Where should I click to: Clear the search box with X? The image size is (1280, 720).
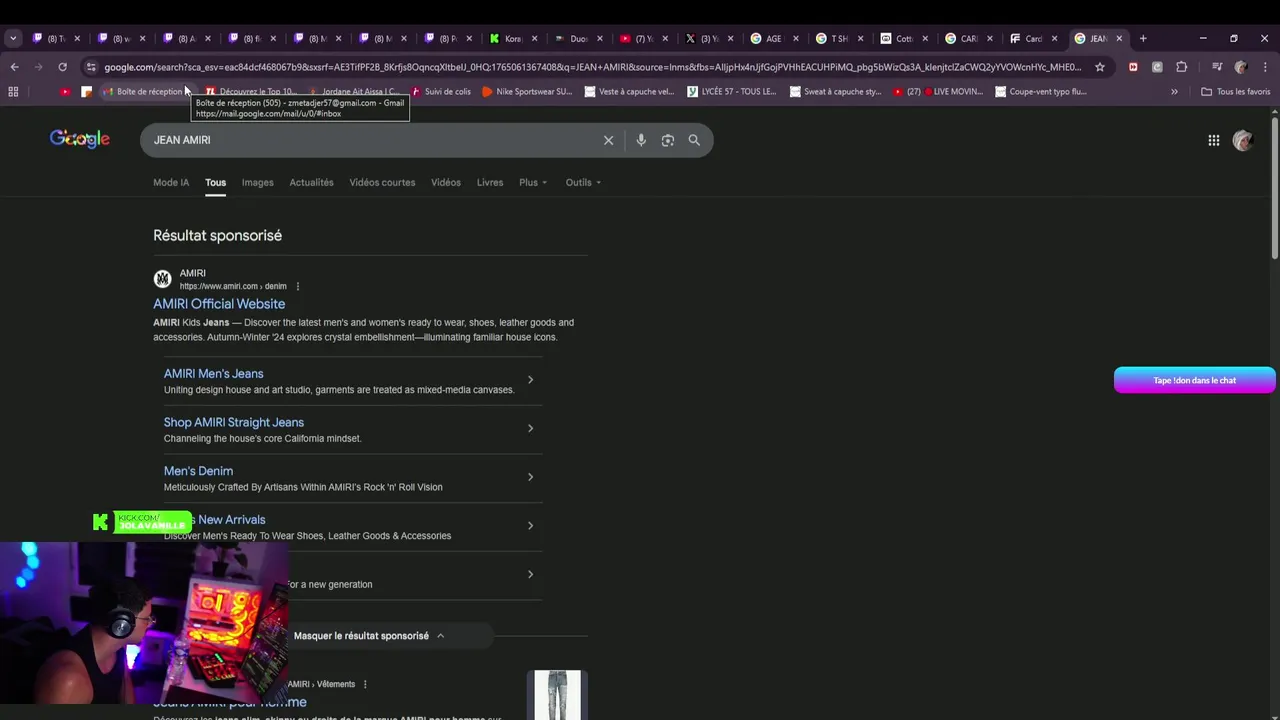(608, 140)
